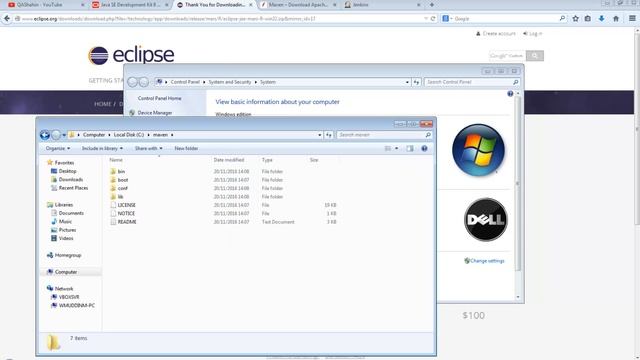The image size is (640, 360).
Task: Click the Search Control Panel field
Action: coord(471,82)
